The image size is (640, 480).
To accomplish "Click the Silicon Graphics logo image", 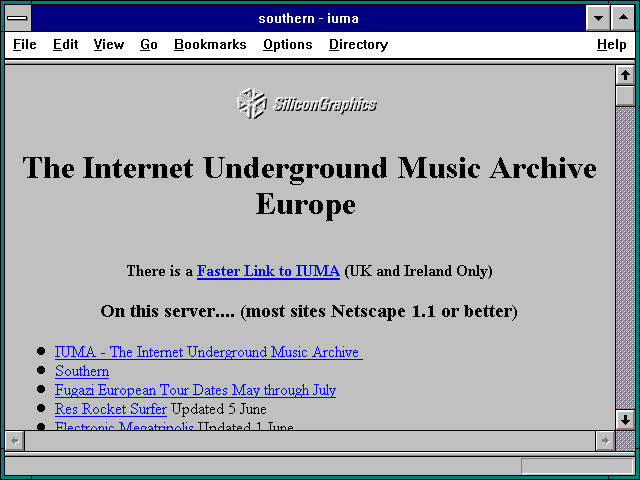I will point(307,104).
